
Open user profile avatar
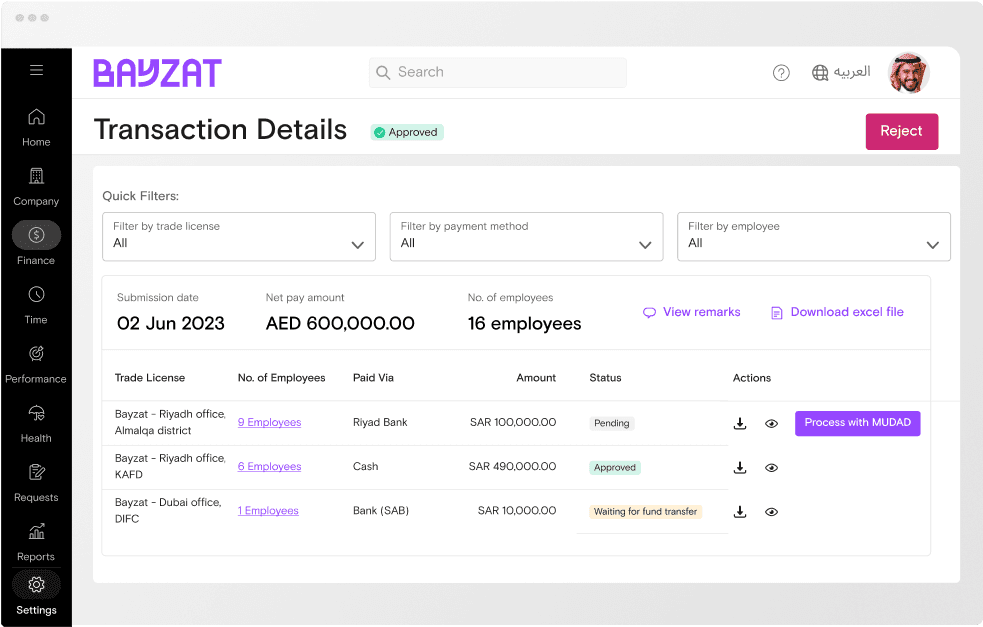[908, 73]
